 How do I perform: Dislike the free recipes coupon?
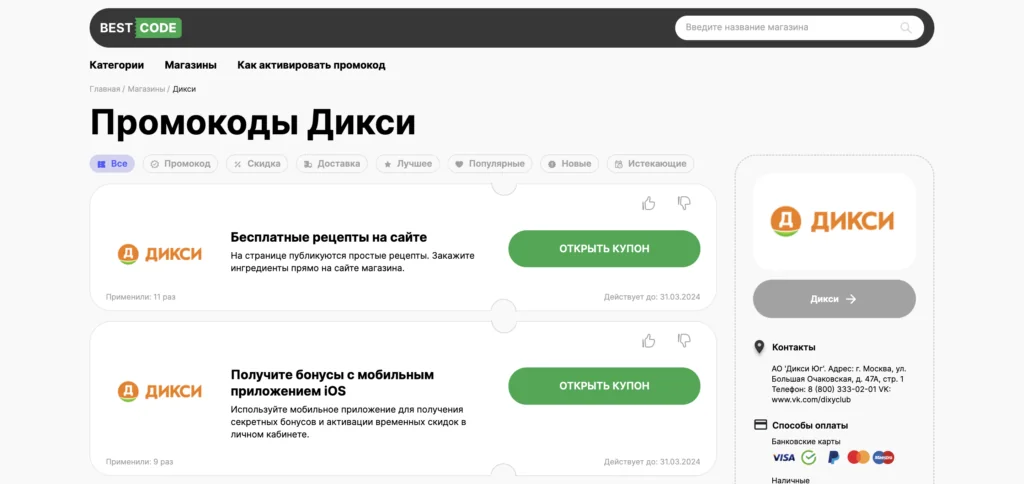(684, 203)
